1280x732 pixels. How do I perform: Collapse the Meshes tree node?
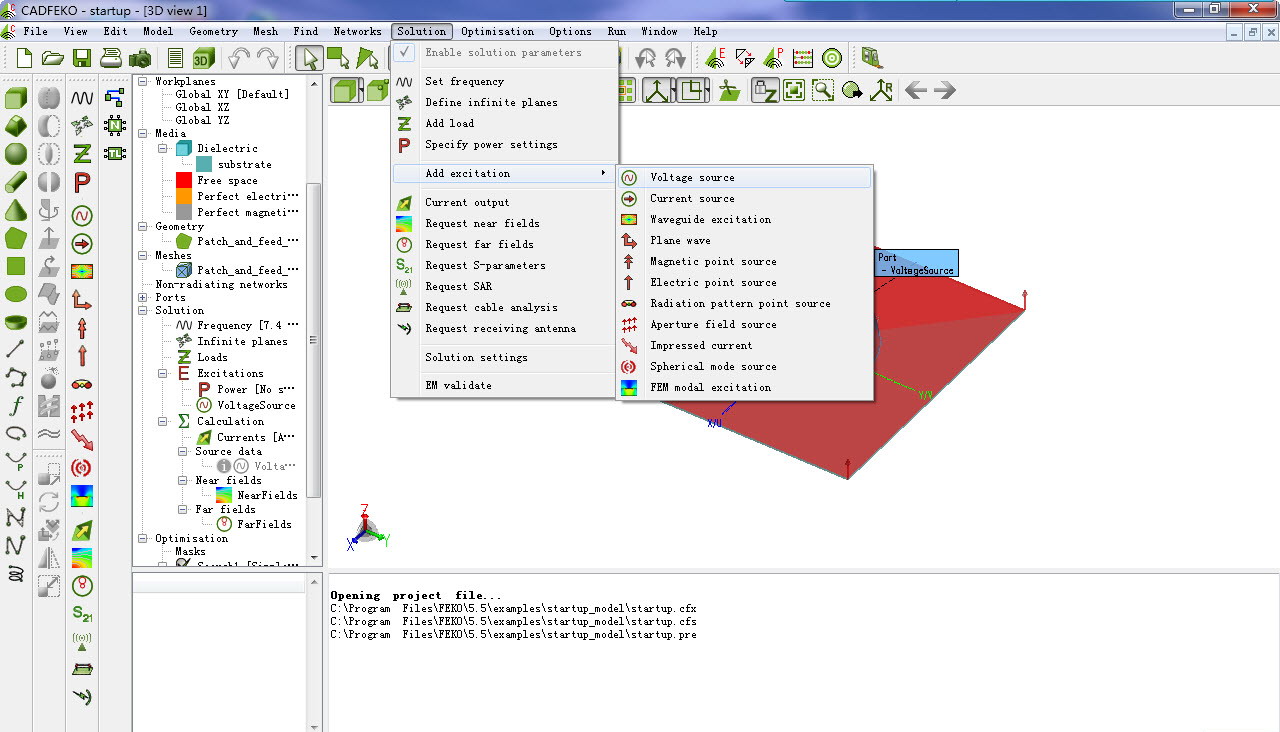coord(143,255)
